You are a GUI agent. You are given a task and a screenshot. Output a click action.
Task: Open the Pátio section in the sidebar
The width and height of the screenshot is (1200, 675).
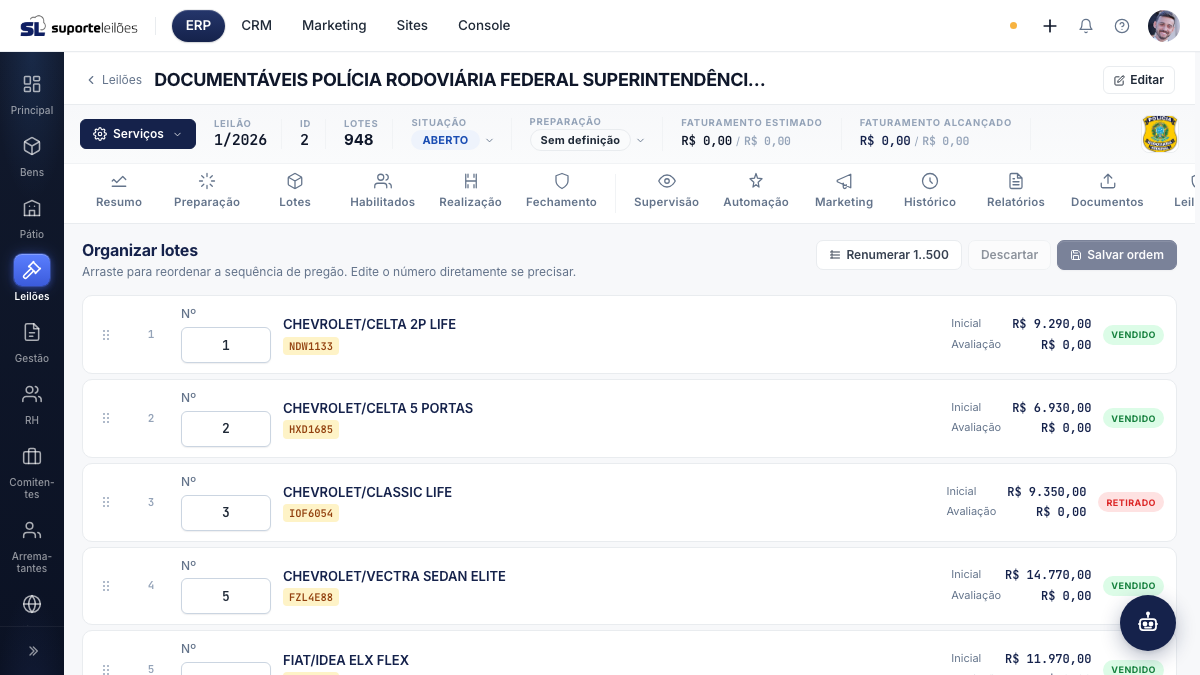[32, 218]
